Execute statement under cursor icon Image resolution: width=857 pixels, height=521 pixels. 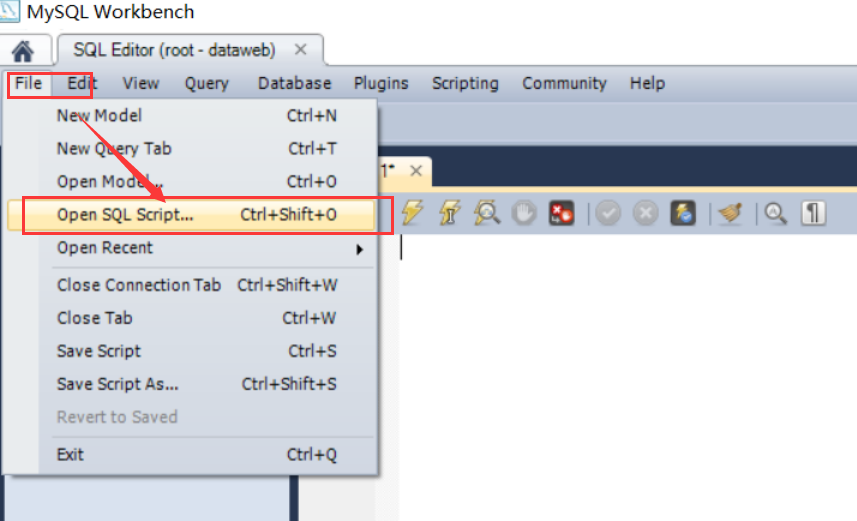[x=449, y=213]
